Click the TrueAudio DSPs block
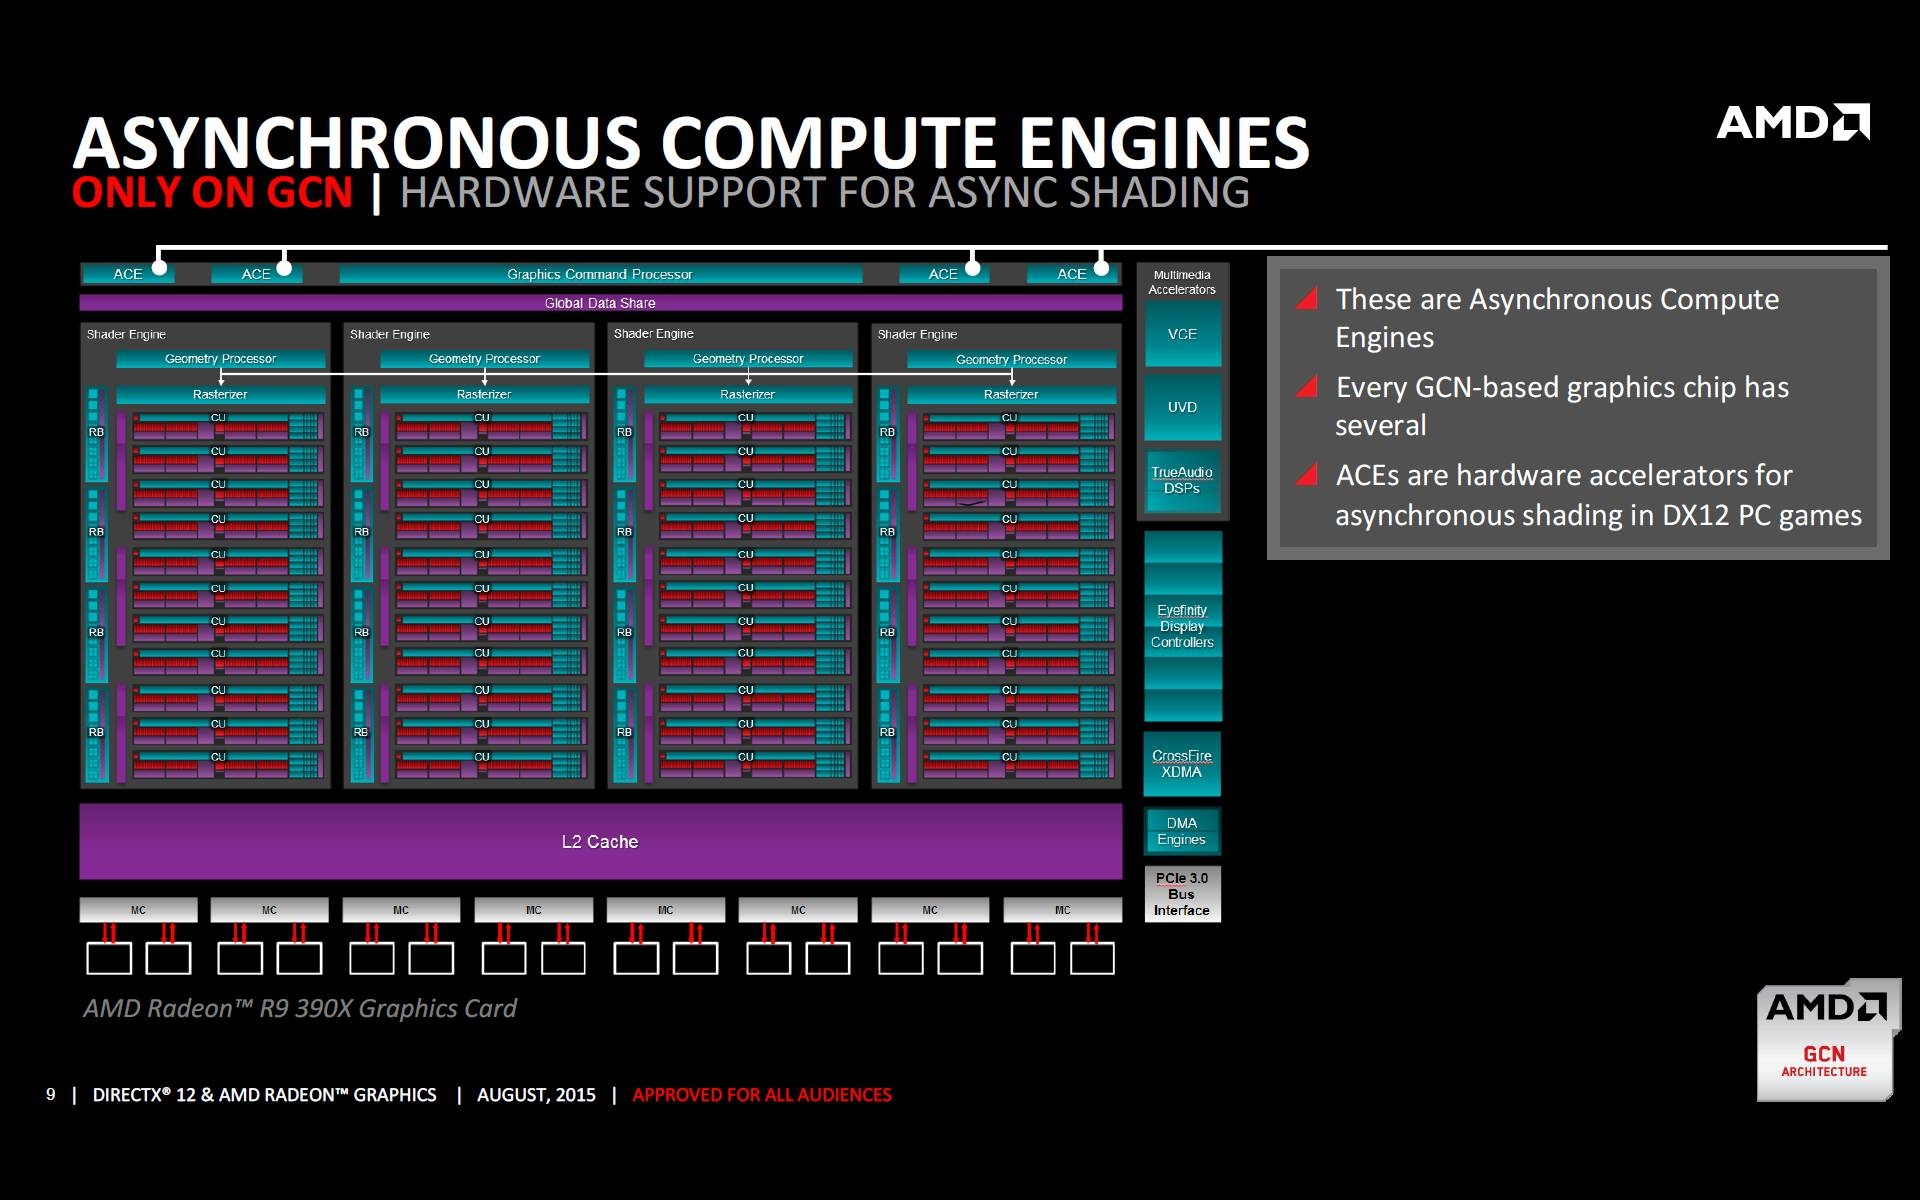The width and height of the screenshot is (1920, 1200). (1182, 480)
